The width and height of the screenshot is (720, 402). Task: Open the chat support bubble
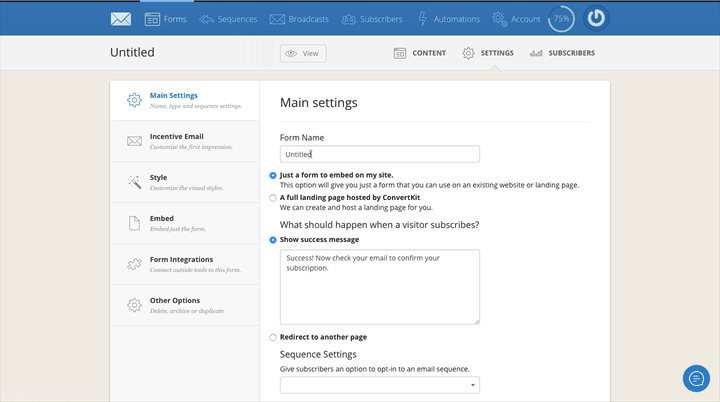coord(696,379)
